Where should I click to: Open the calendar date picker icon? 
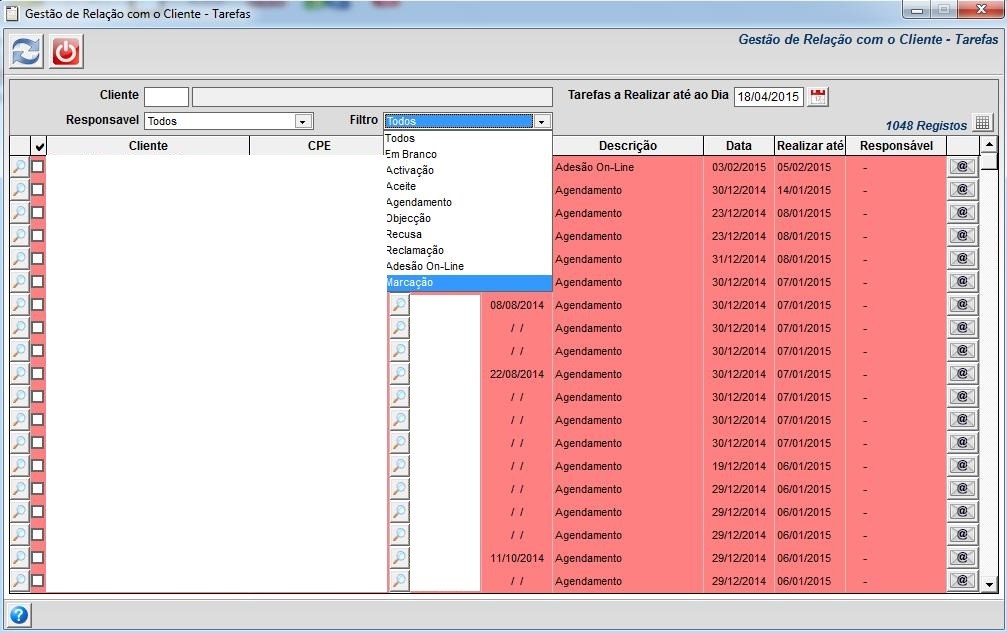tap(819, 96)
